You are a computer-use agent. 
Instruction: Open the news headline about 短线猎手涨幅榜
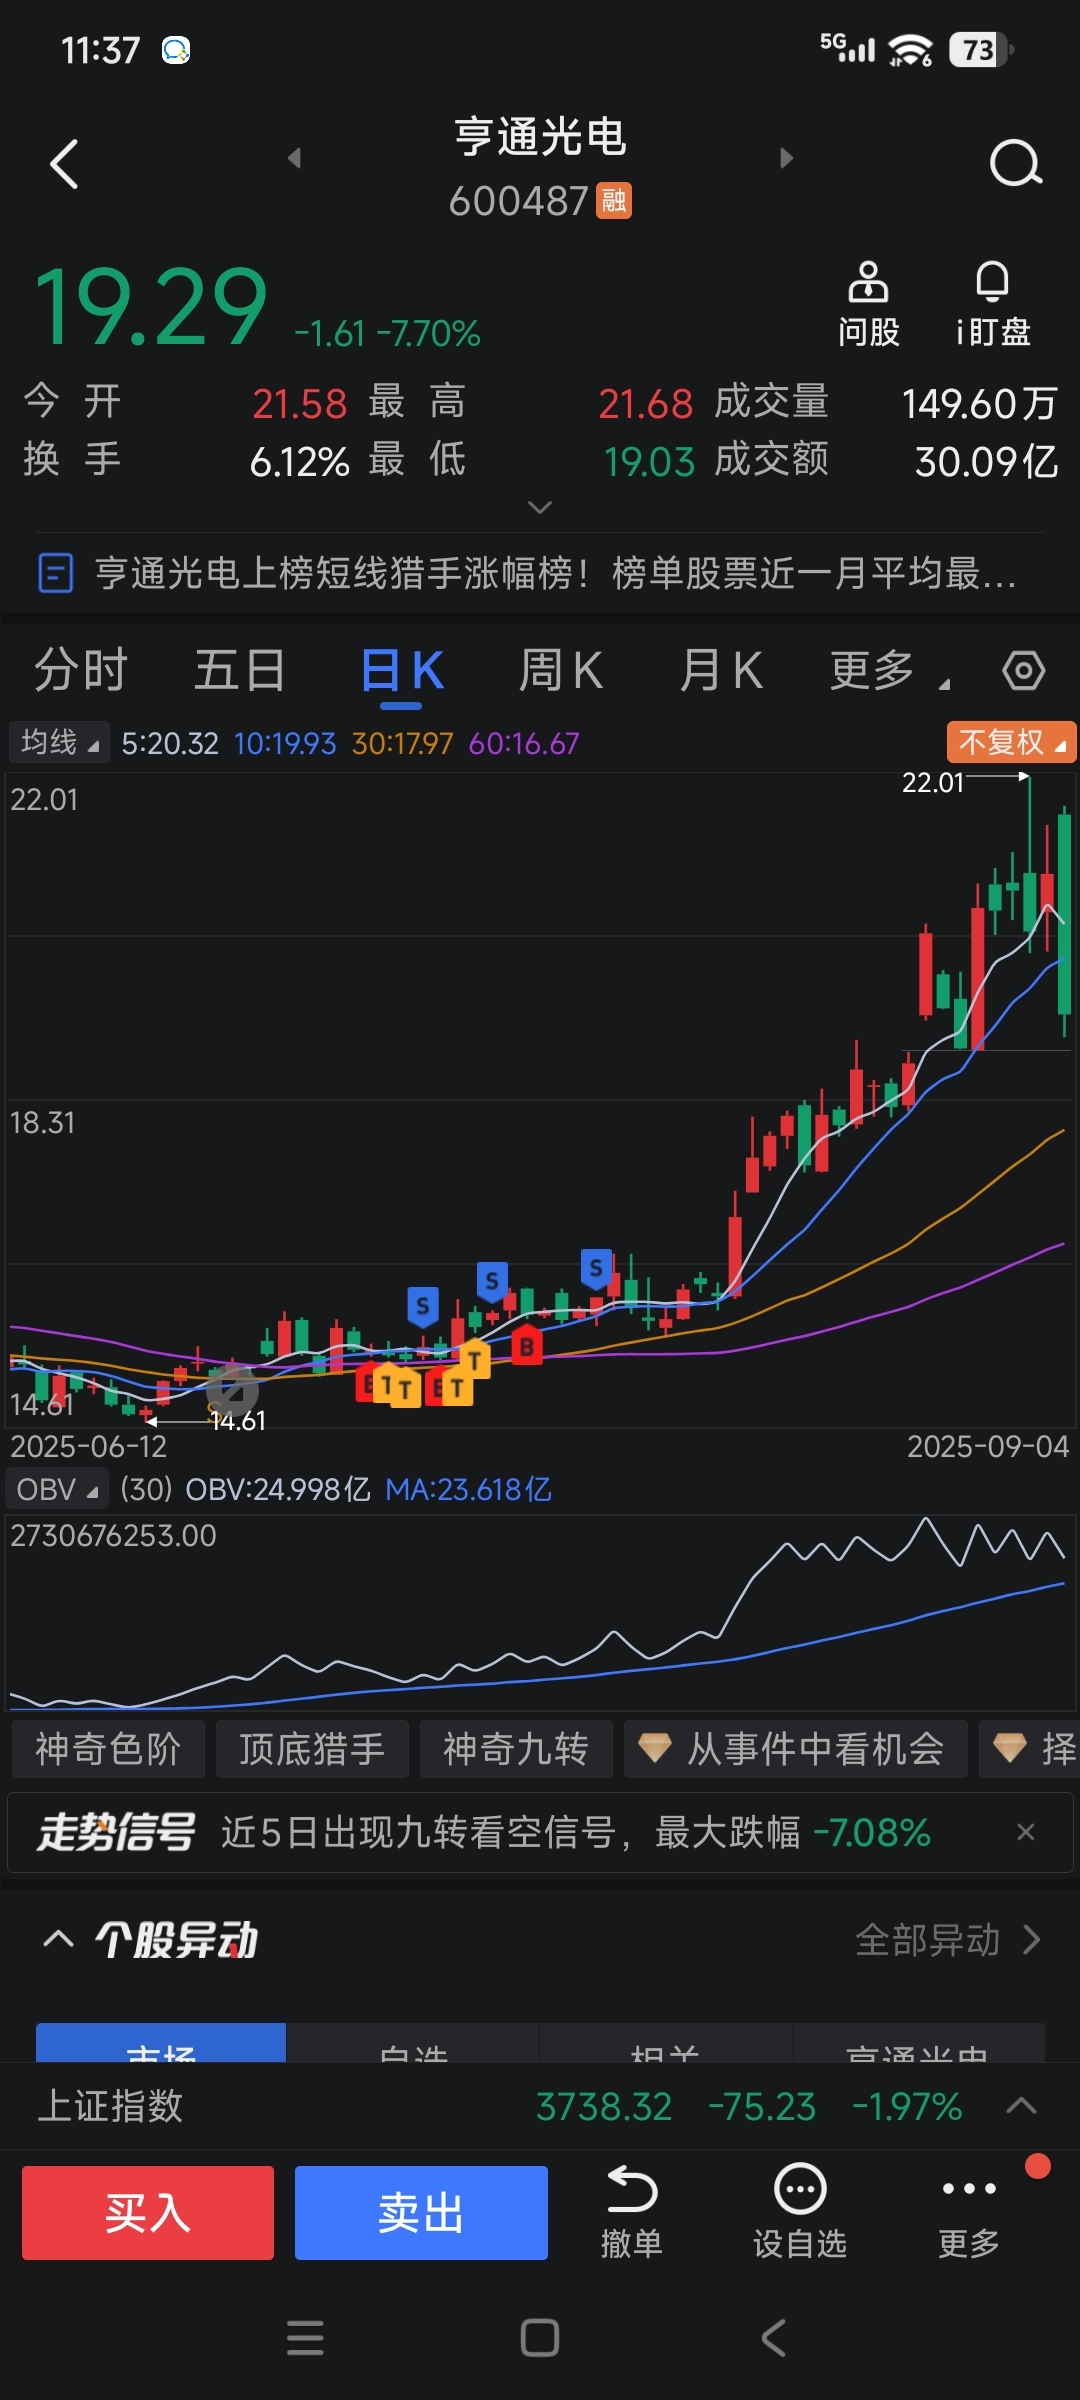(540, 574)
